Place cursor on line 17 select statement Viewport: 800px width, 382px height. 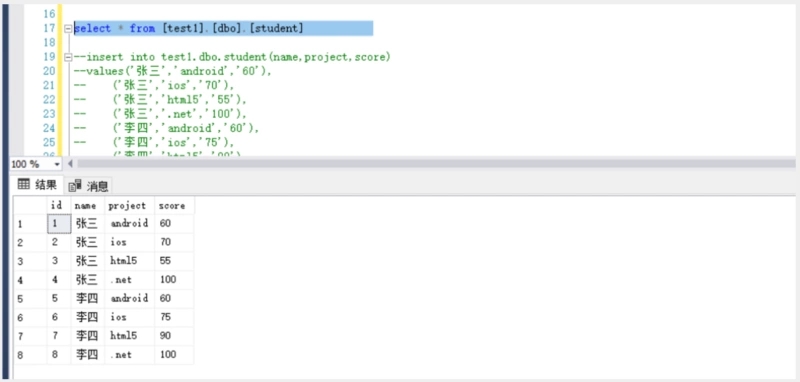(189, 29)
